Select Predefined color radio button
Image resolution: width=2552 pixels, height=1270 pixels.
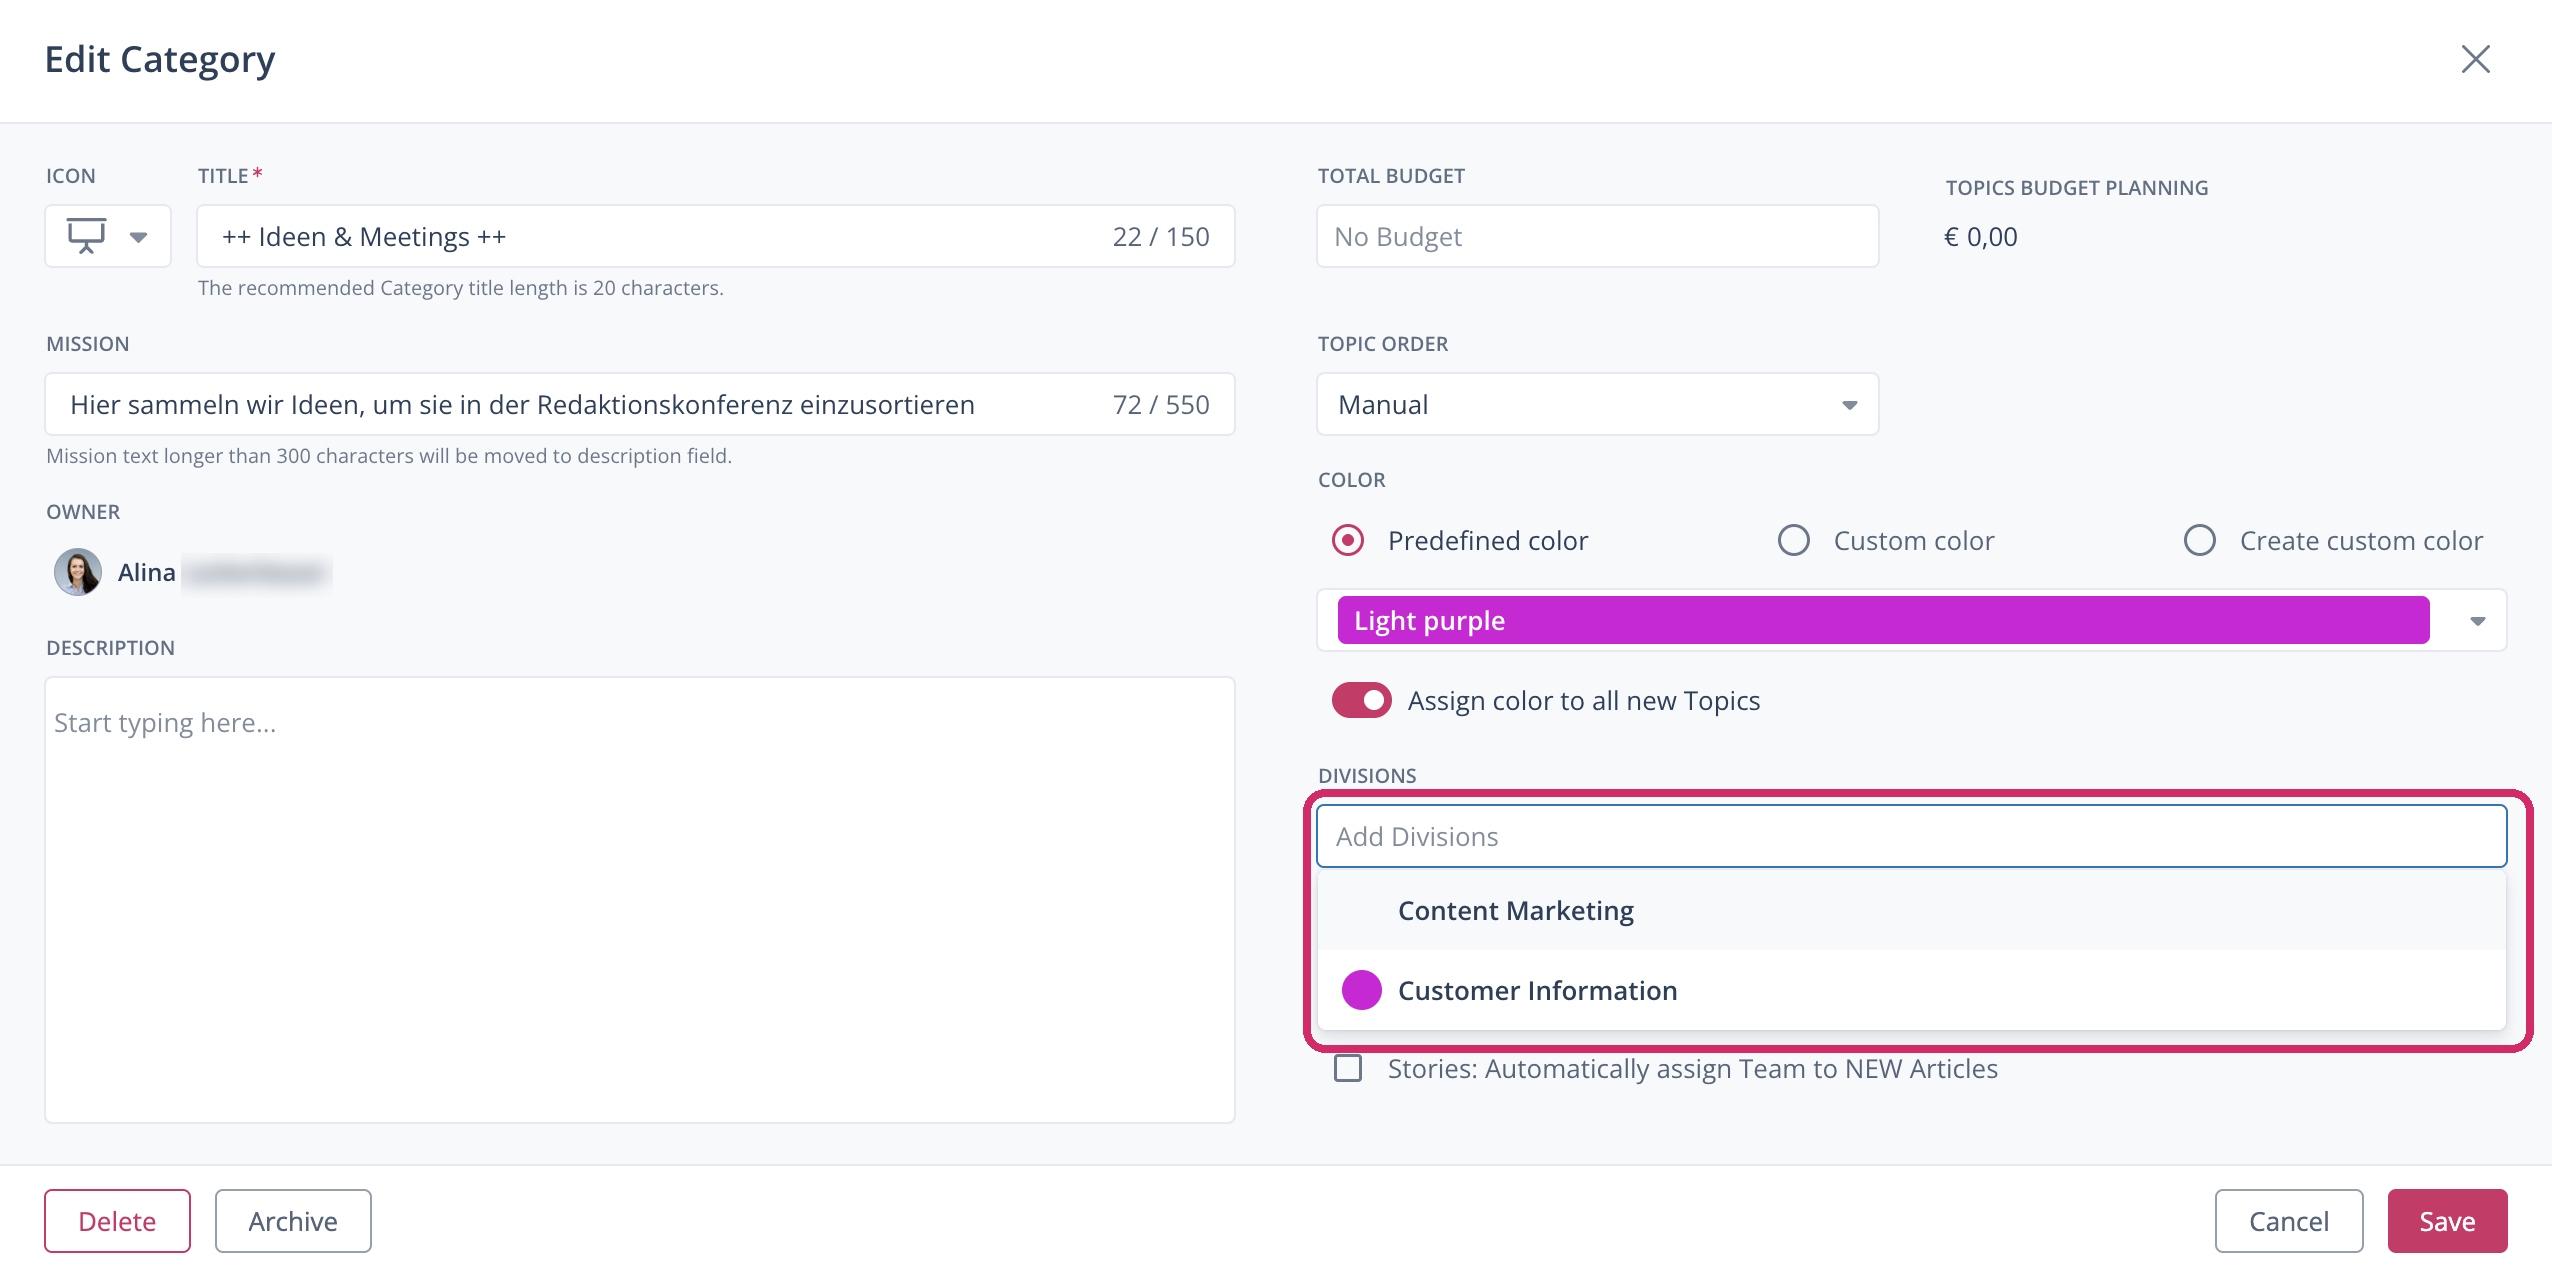point(1348,541)
